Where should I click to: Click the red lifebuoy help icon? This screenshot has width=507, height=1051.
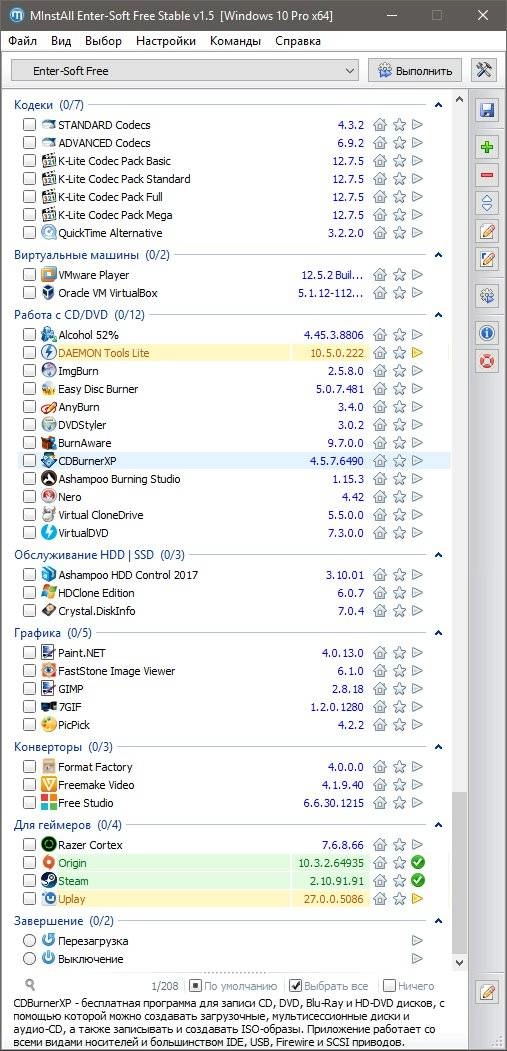click(x=487, y=361)
